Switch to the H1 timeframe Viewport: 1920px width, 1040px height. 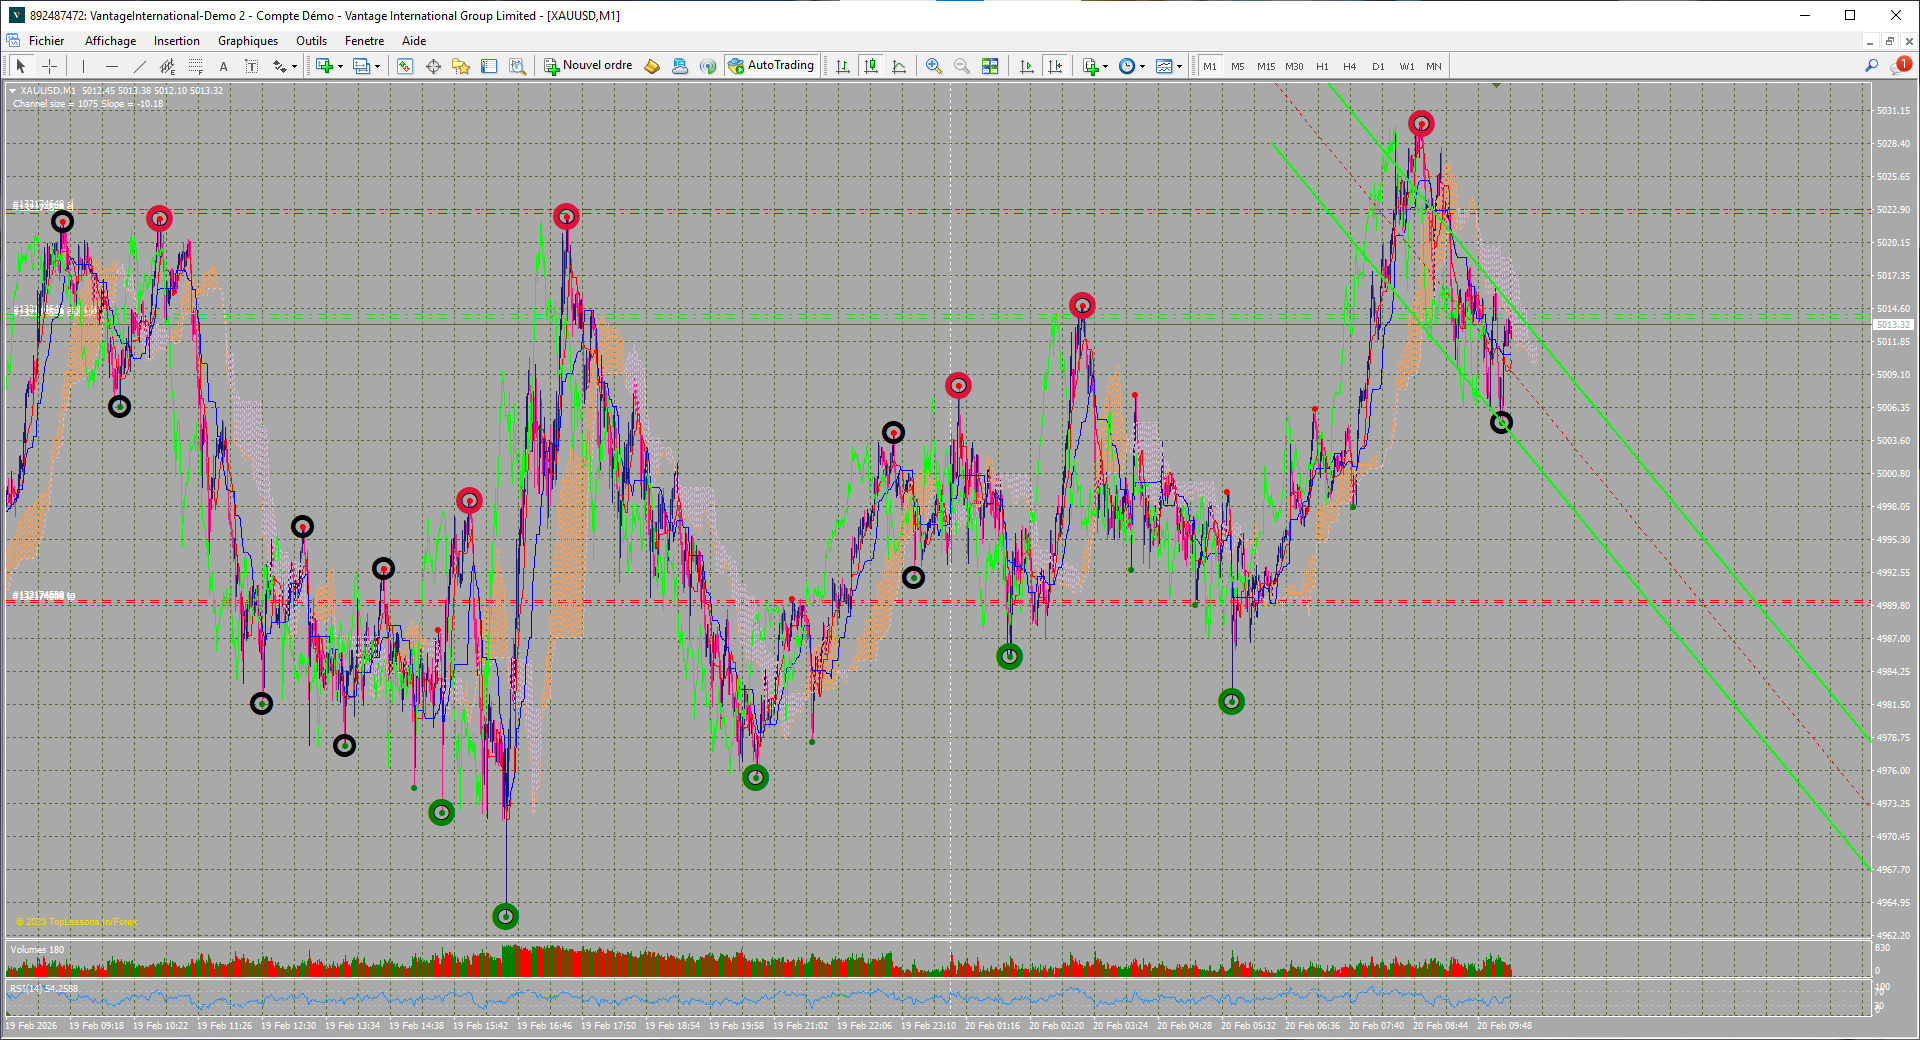click(1322, 66)
